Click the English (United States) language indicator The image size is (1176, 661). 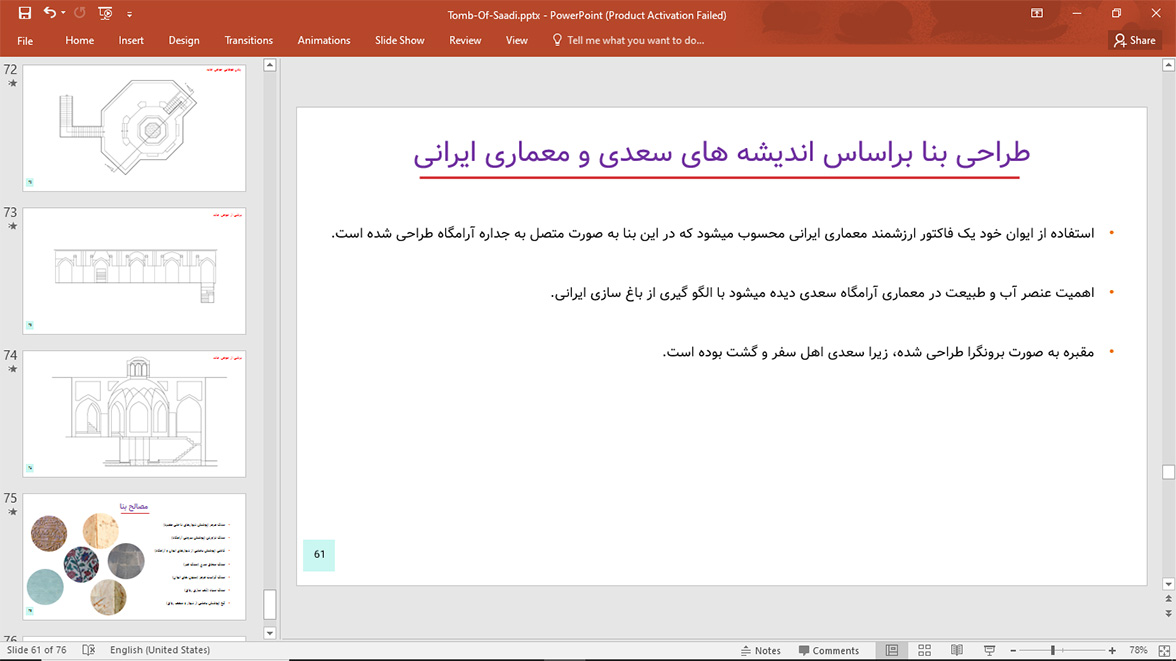click(x=160, y=650)
